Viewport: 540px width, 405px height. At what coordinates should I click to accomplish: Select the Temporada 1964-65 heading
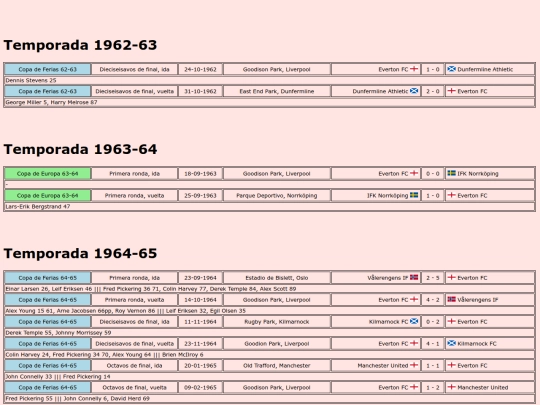pos(80,253)
